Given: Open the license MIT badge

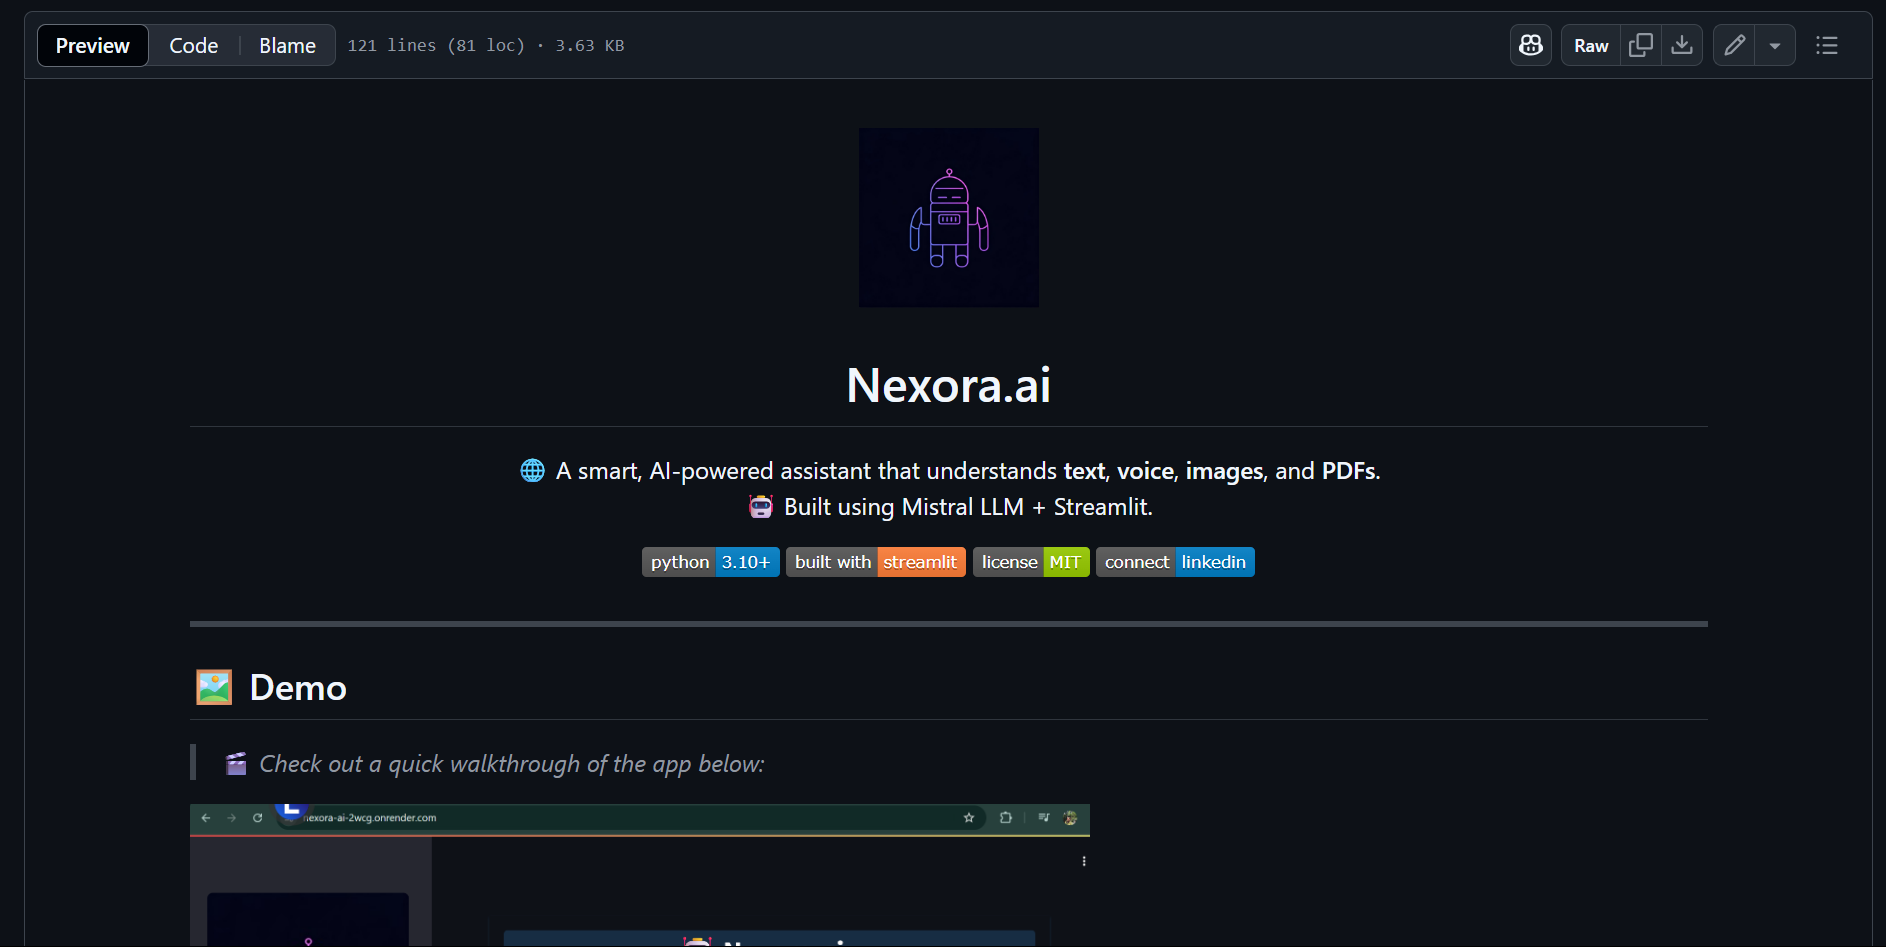Looking at the screenshot, I should click(1031, 562).
